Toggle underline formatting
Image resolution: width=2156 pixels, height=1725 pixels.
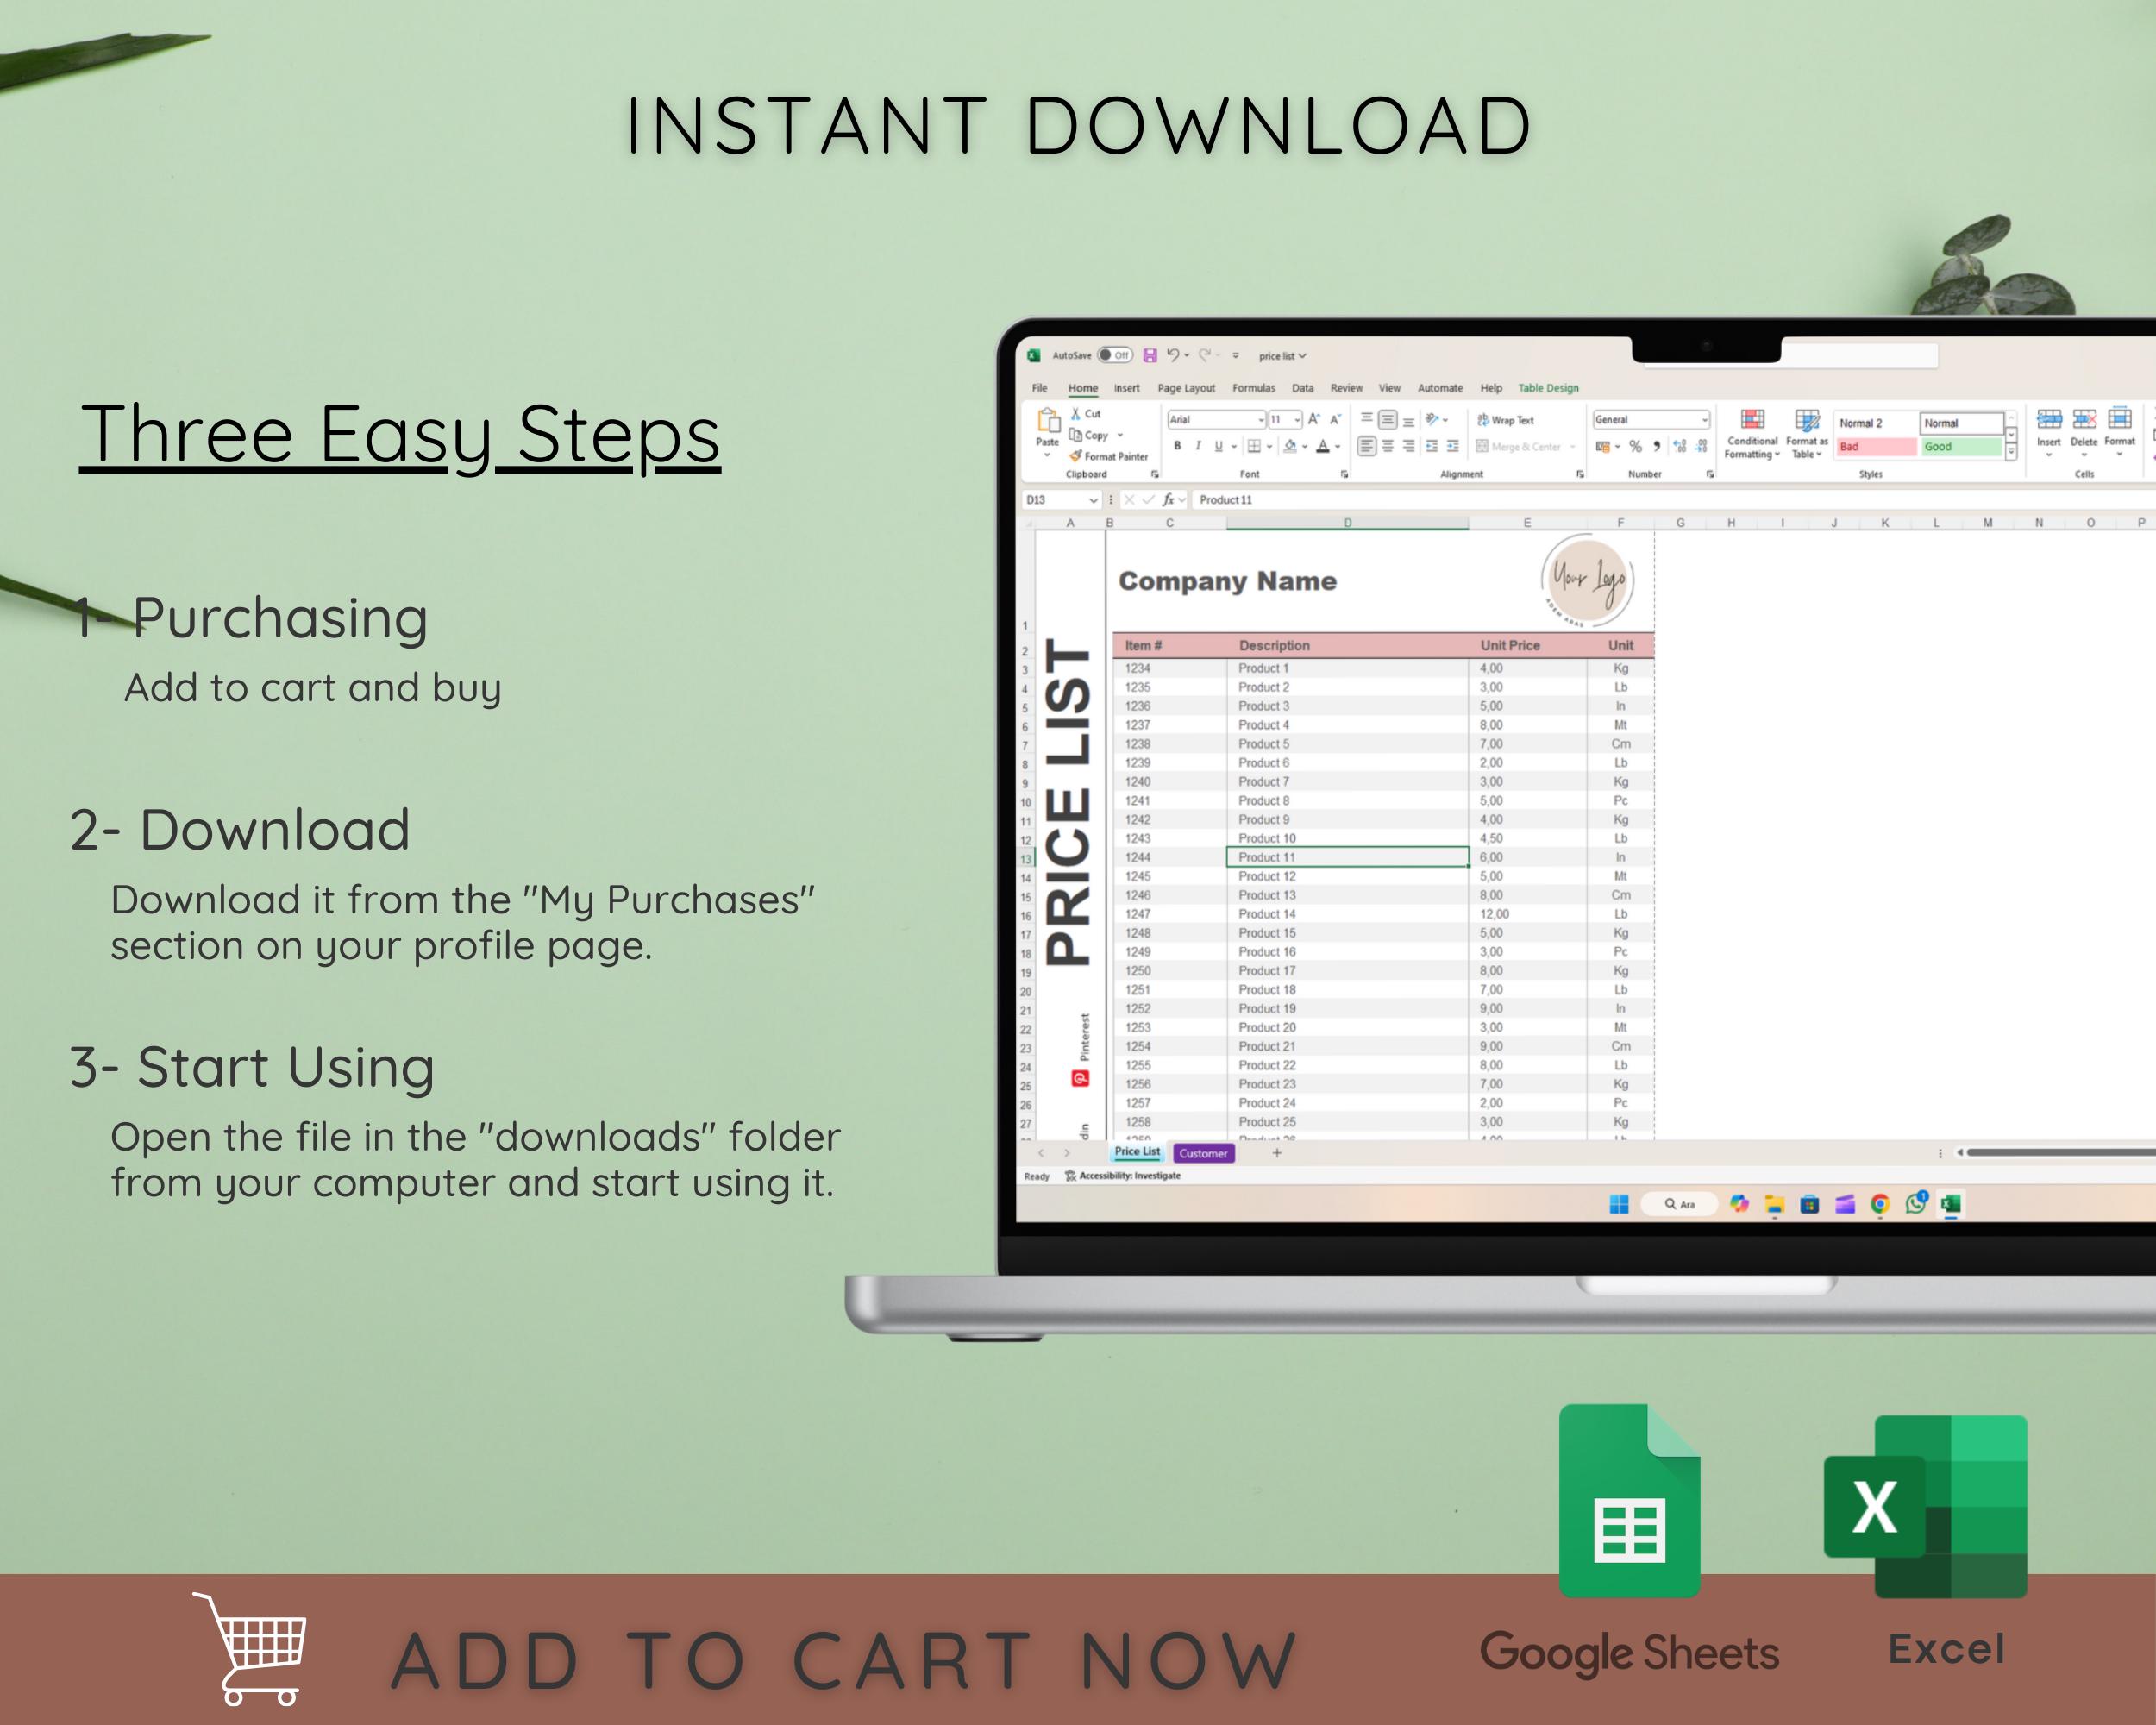point(1218,446)
